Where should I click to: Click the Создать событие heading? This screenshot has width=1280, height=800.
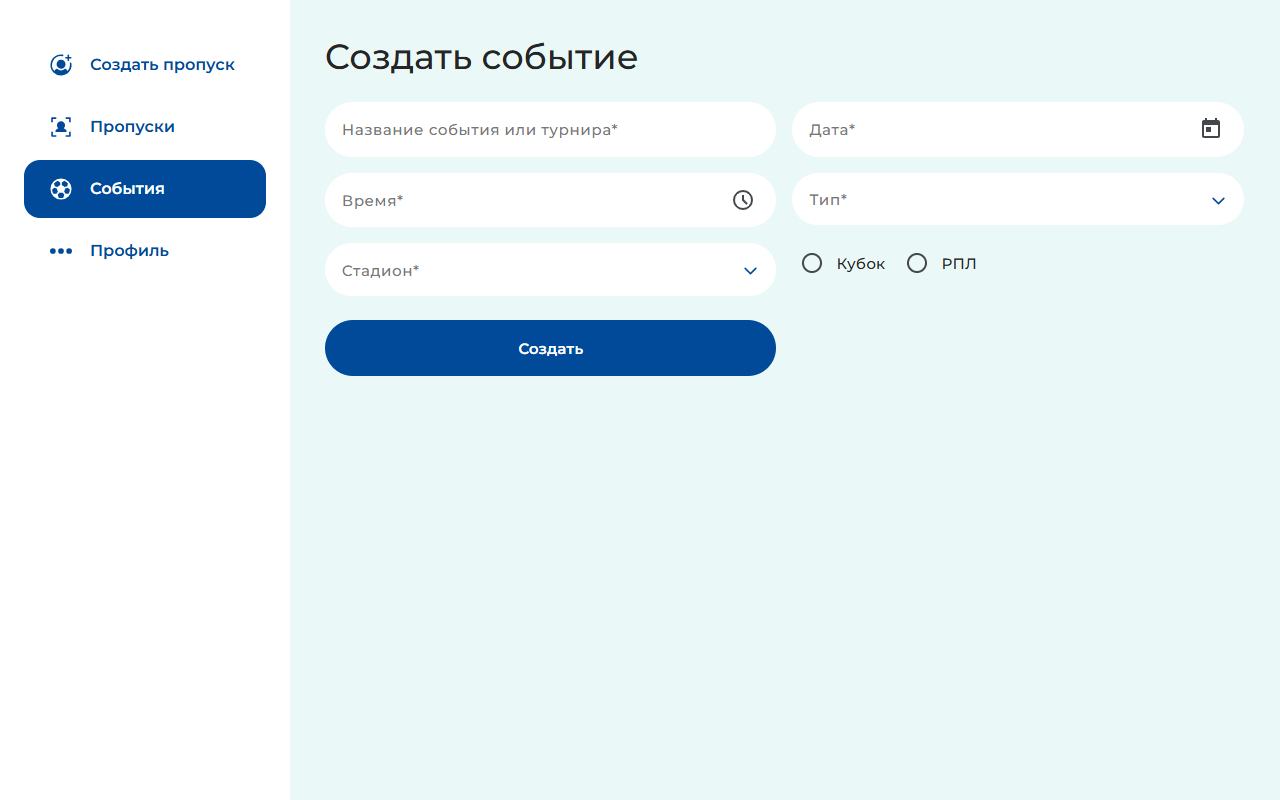click(x=481, y=57)
